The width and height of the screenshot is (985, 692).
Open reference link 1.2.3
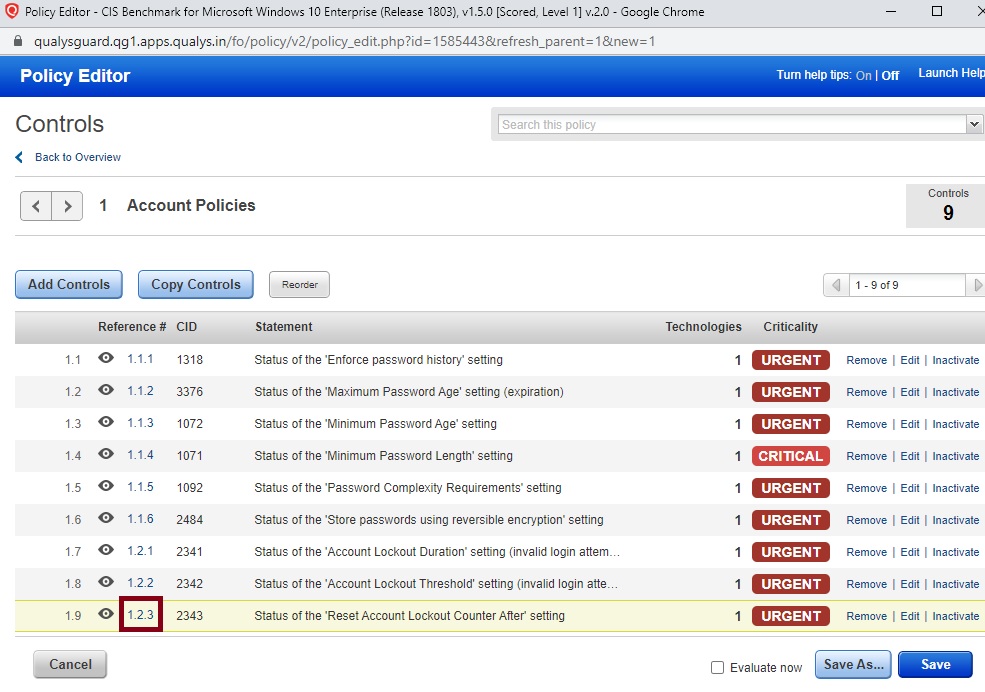coord(141,615)
